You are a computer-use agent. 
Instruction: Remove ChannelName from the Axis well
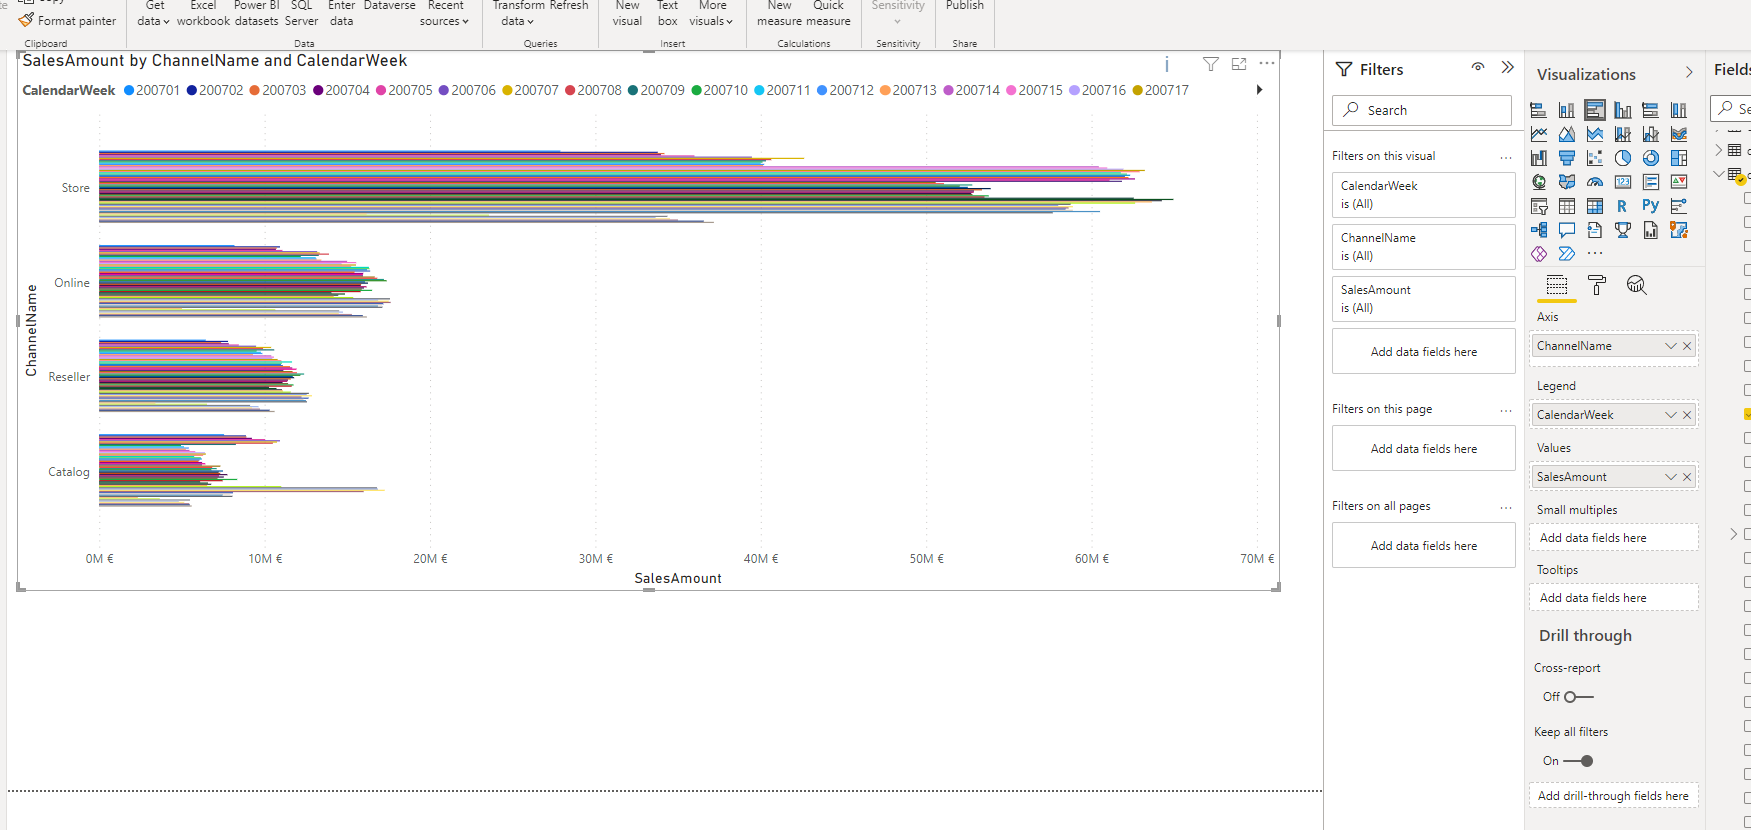[1687, 346]
